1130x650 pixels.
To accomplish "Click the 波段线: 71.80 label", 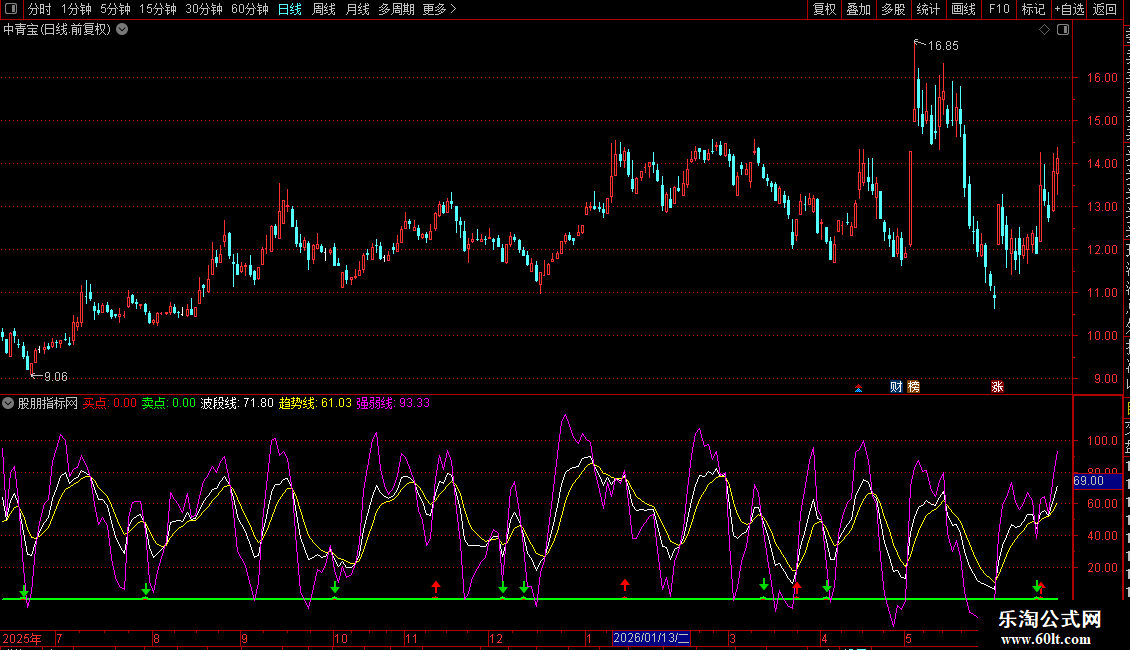I will (237, 404).
